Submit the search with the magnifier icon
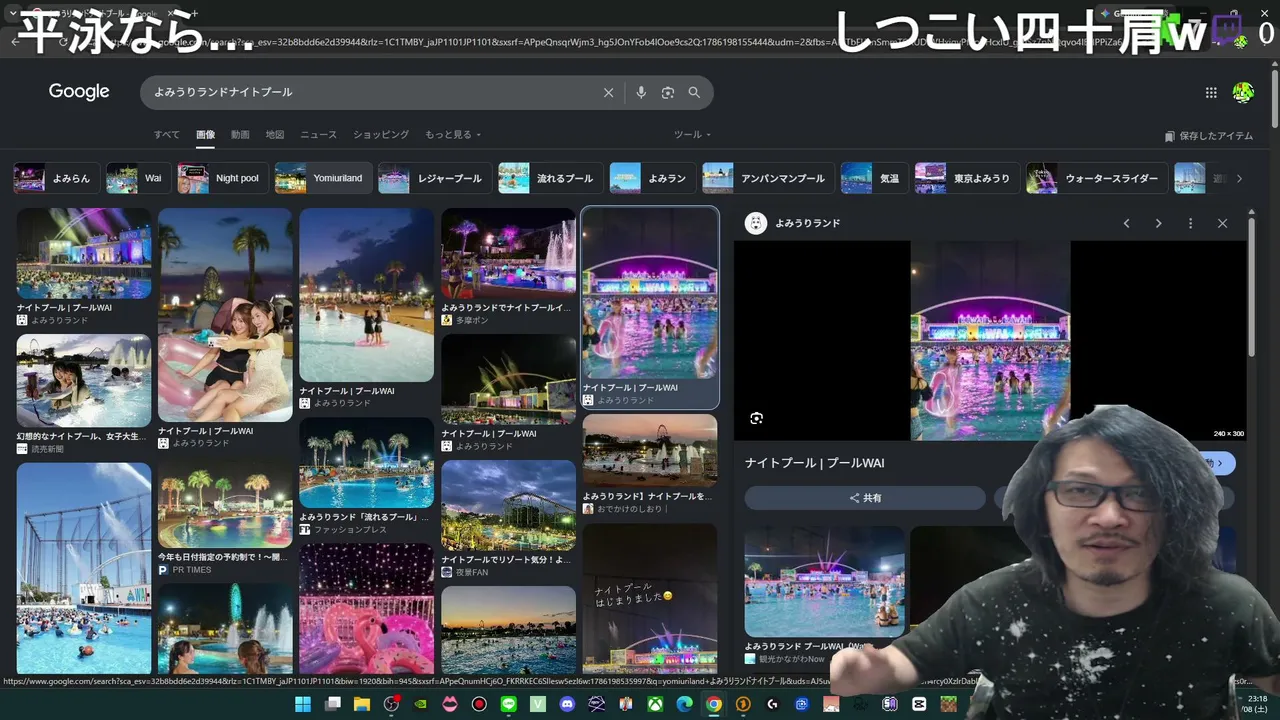The image size is (1280, 720). pyautogui.click(x=694, y=93)
